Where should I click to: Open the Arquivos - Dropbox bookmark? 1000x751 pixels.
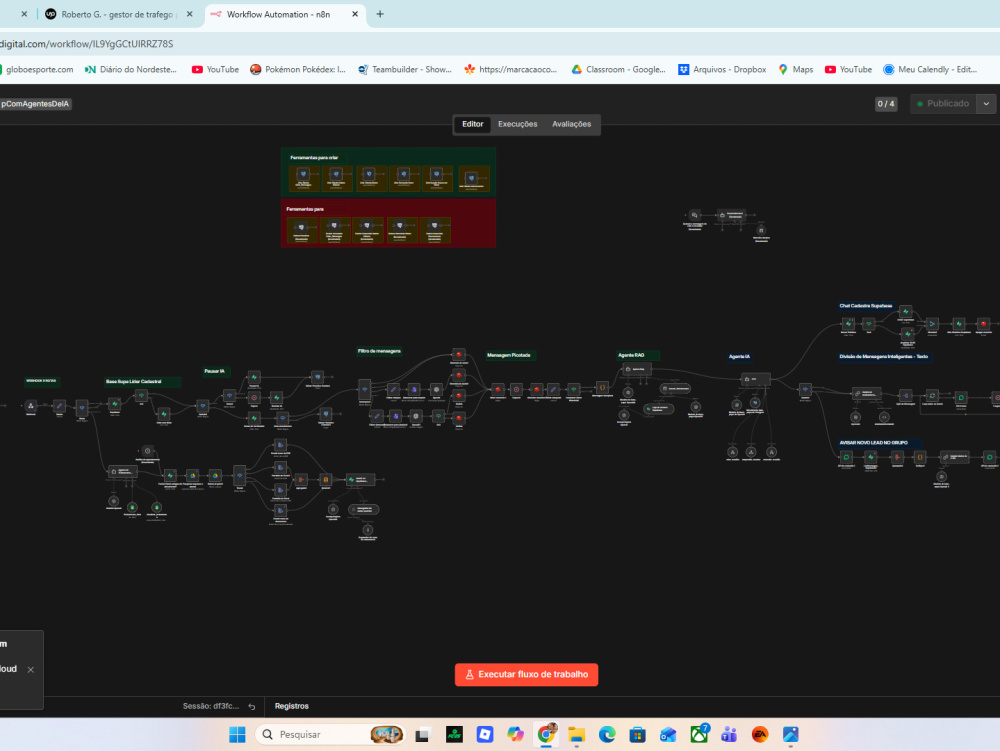pos(722,69)
